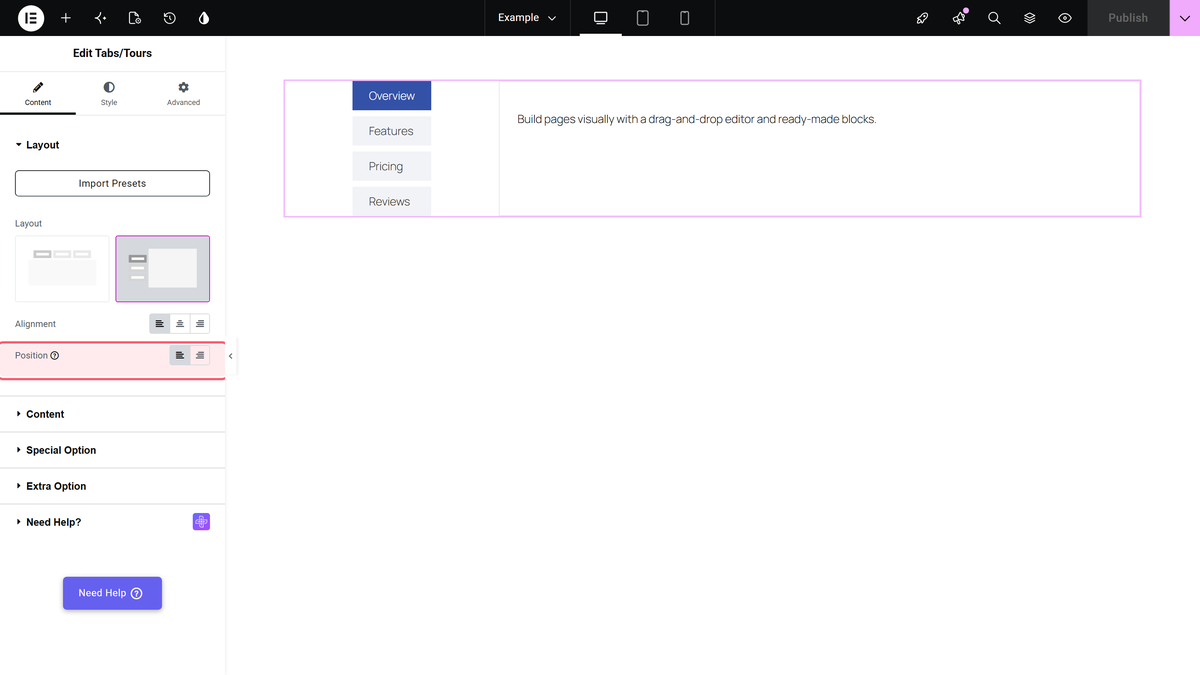The height and width of the screenshot is (675, 1200).
Task: Open What's New megaphone notifications
Action: (x=959, y=18)
